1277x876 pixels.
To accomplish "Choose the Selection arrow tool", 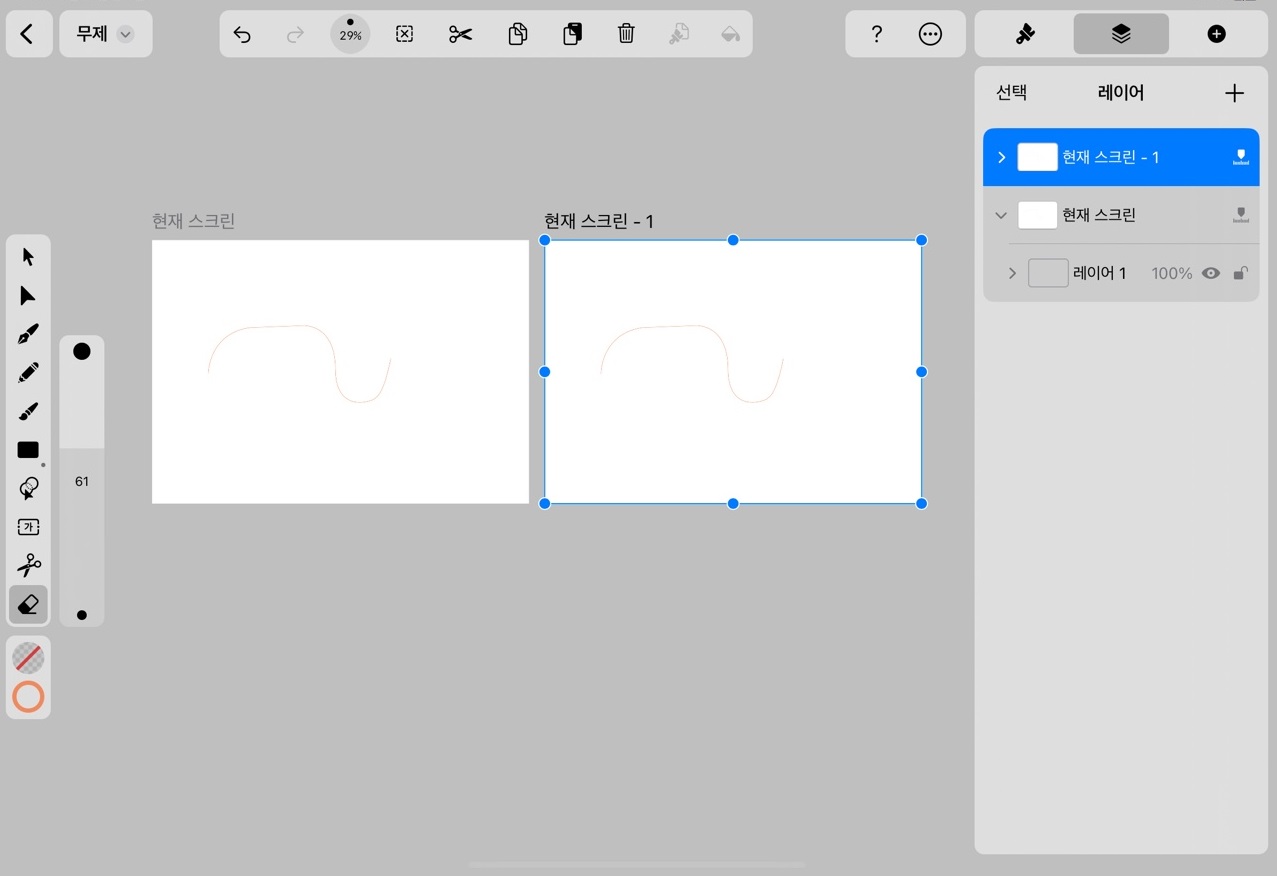I will (x=28, y=257).
